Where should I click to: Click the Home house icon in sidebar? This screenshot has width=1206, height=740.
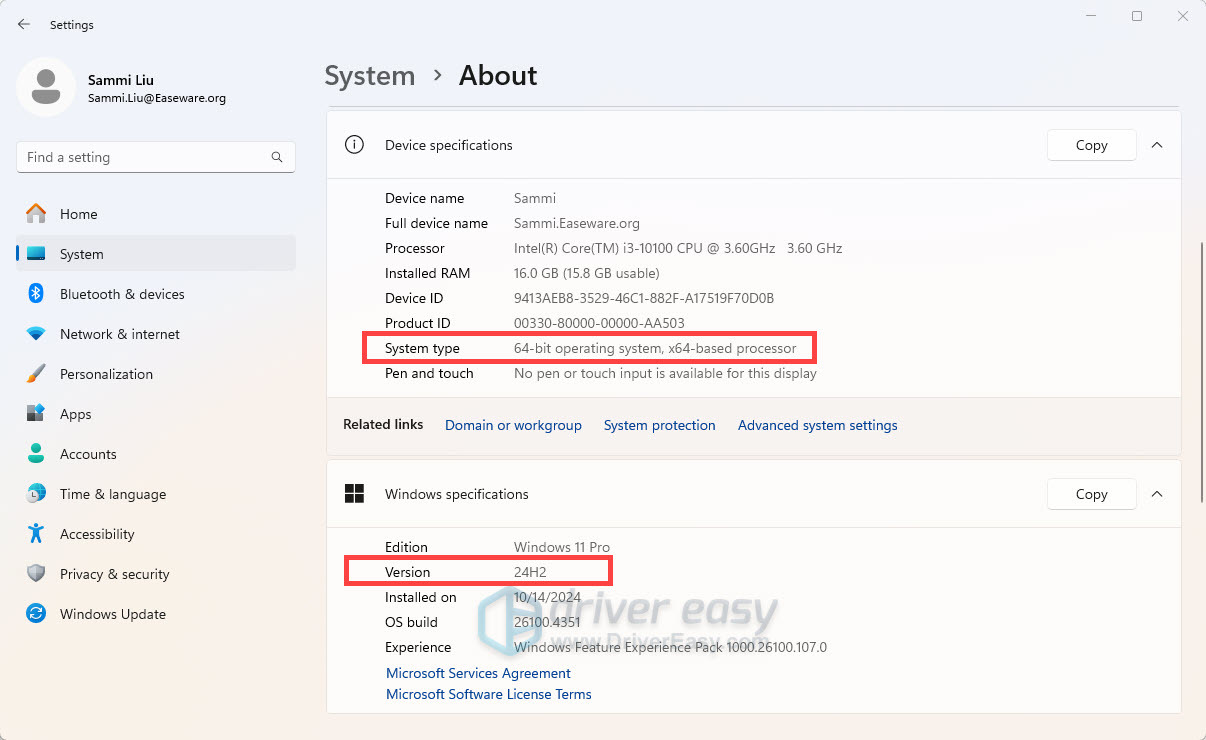pyautogui.click(x=36, y=214)
